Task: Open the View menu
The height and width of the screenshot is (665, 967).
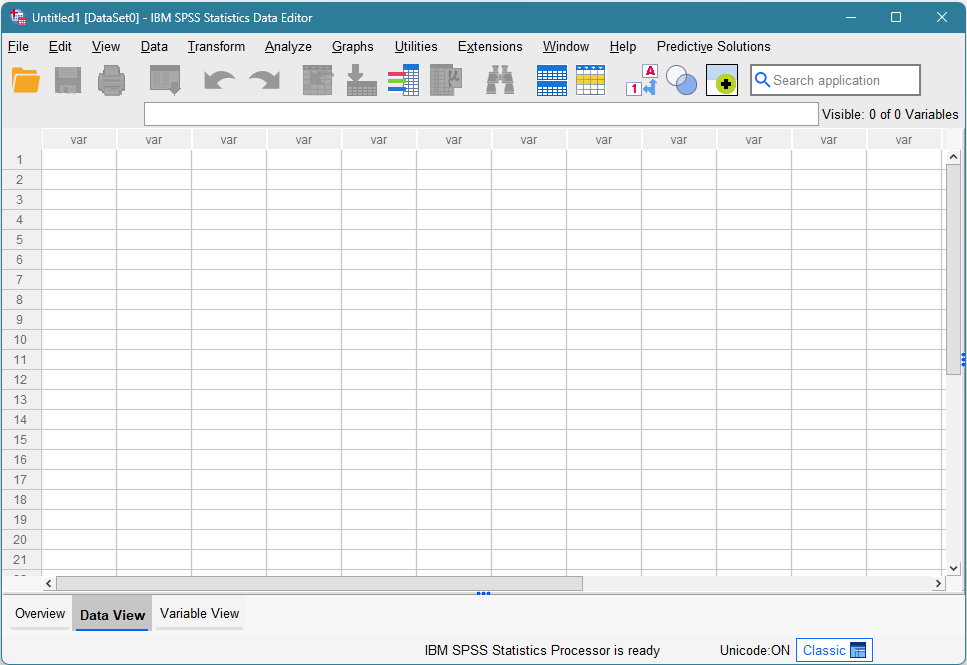Action: (105, 46)
